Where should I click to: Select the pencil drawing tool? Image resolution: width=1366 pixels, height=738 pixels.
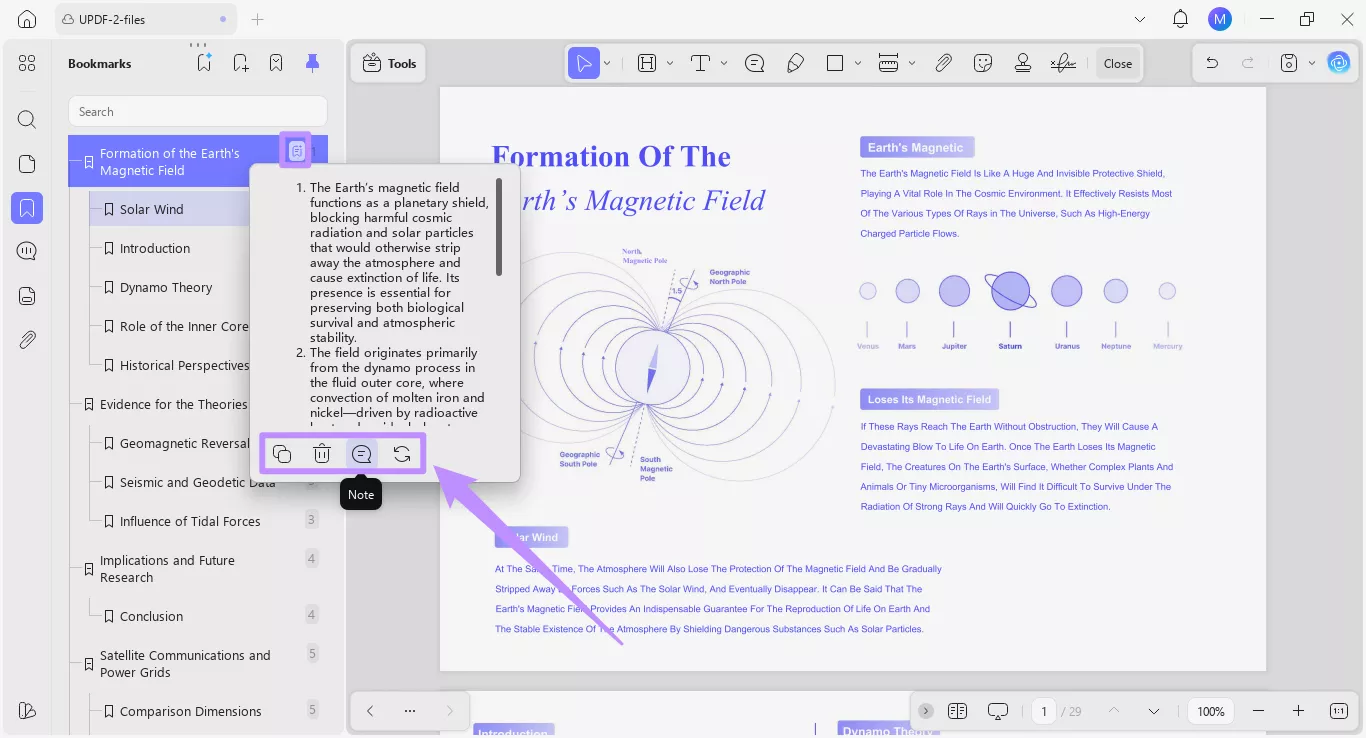[795, 63]
